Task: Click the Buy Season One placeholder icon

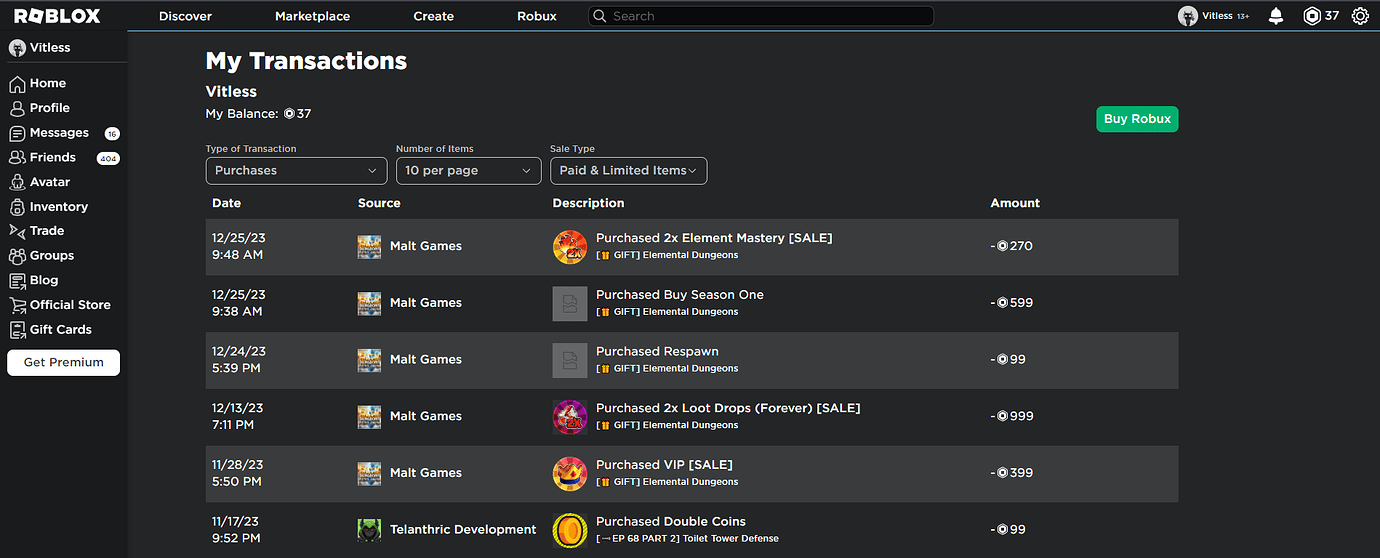Action: click(570, 304)
